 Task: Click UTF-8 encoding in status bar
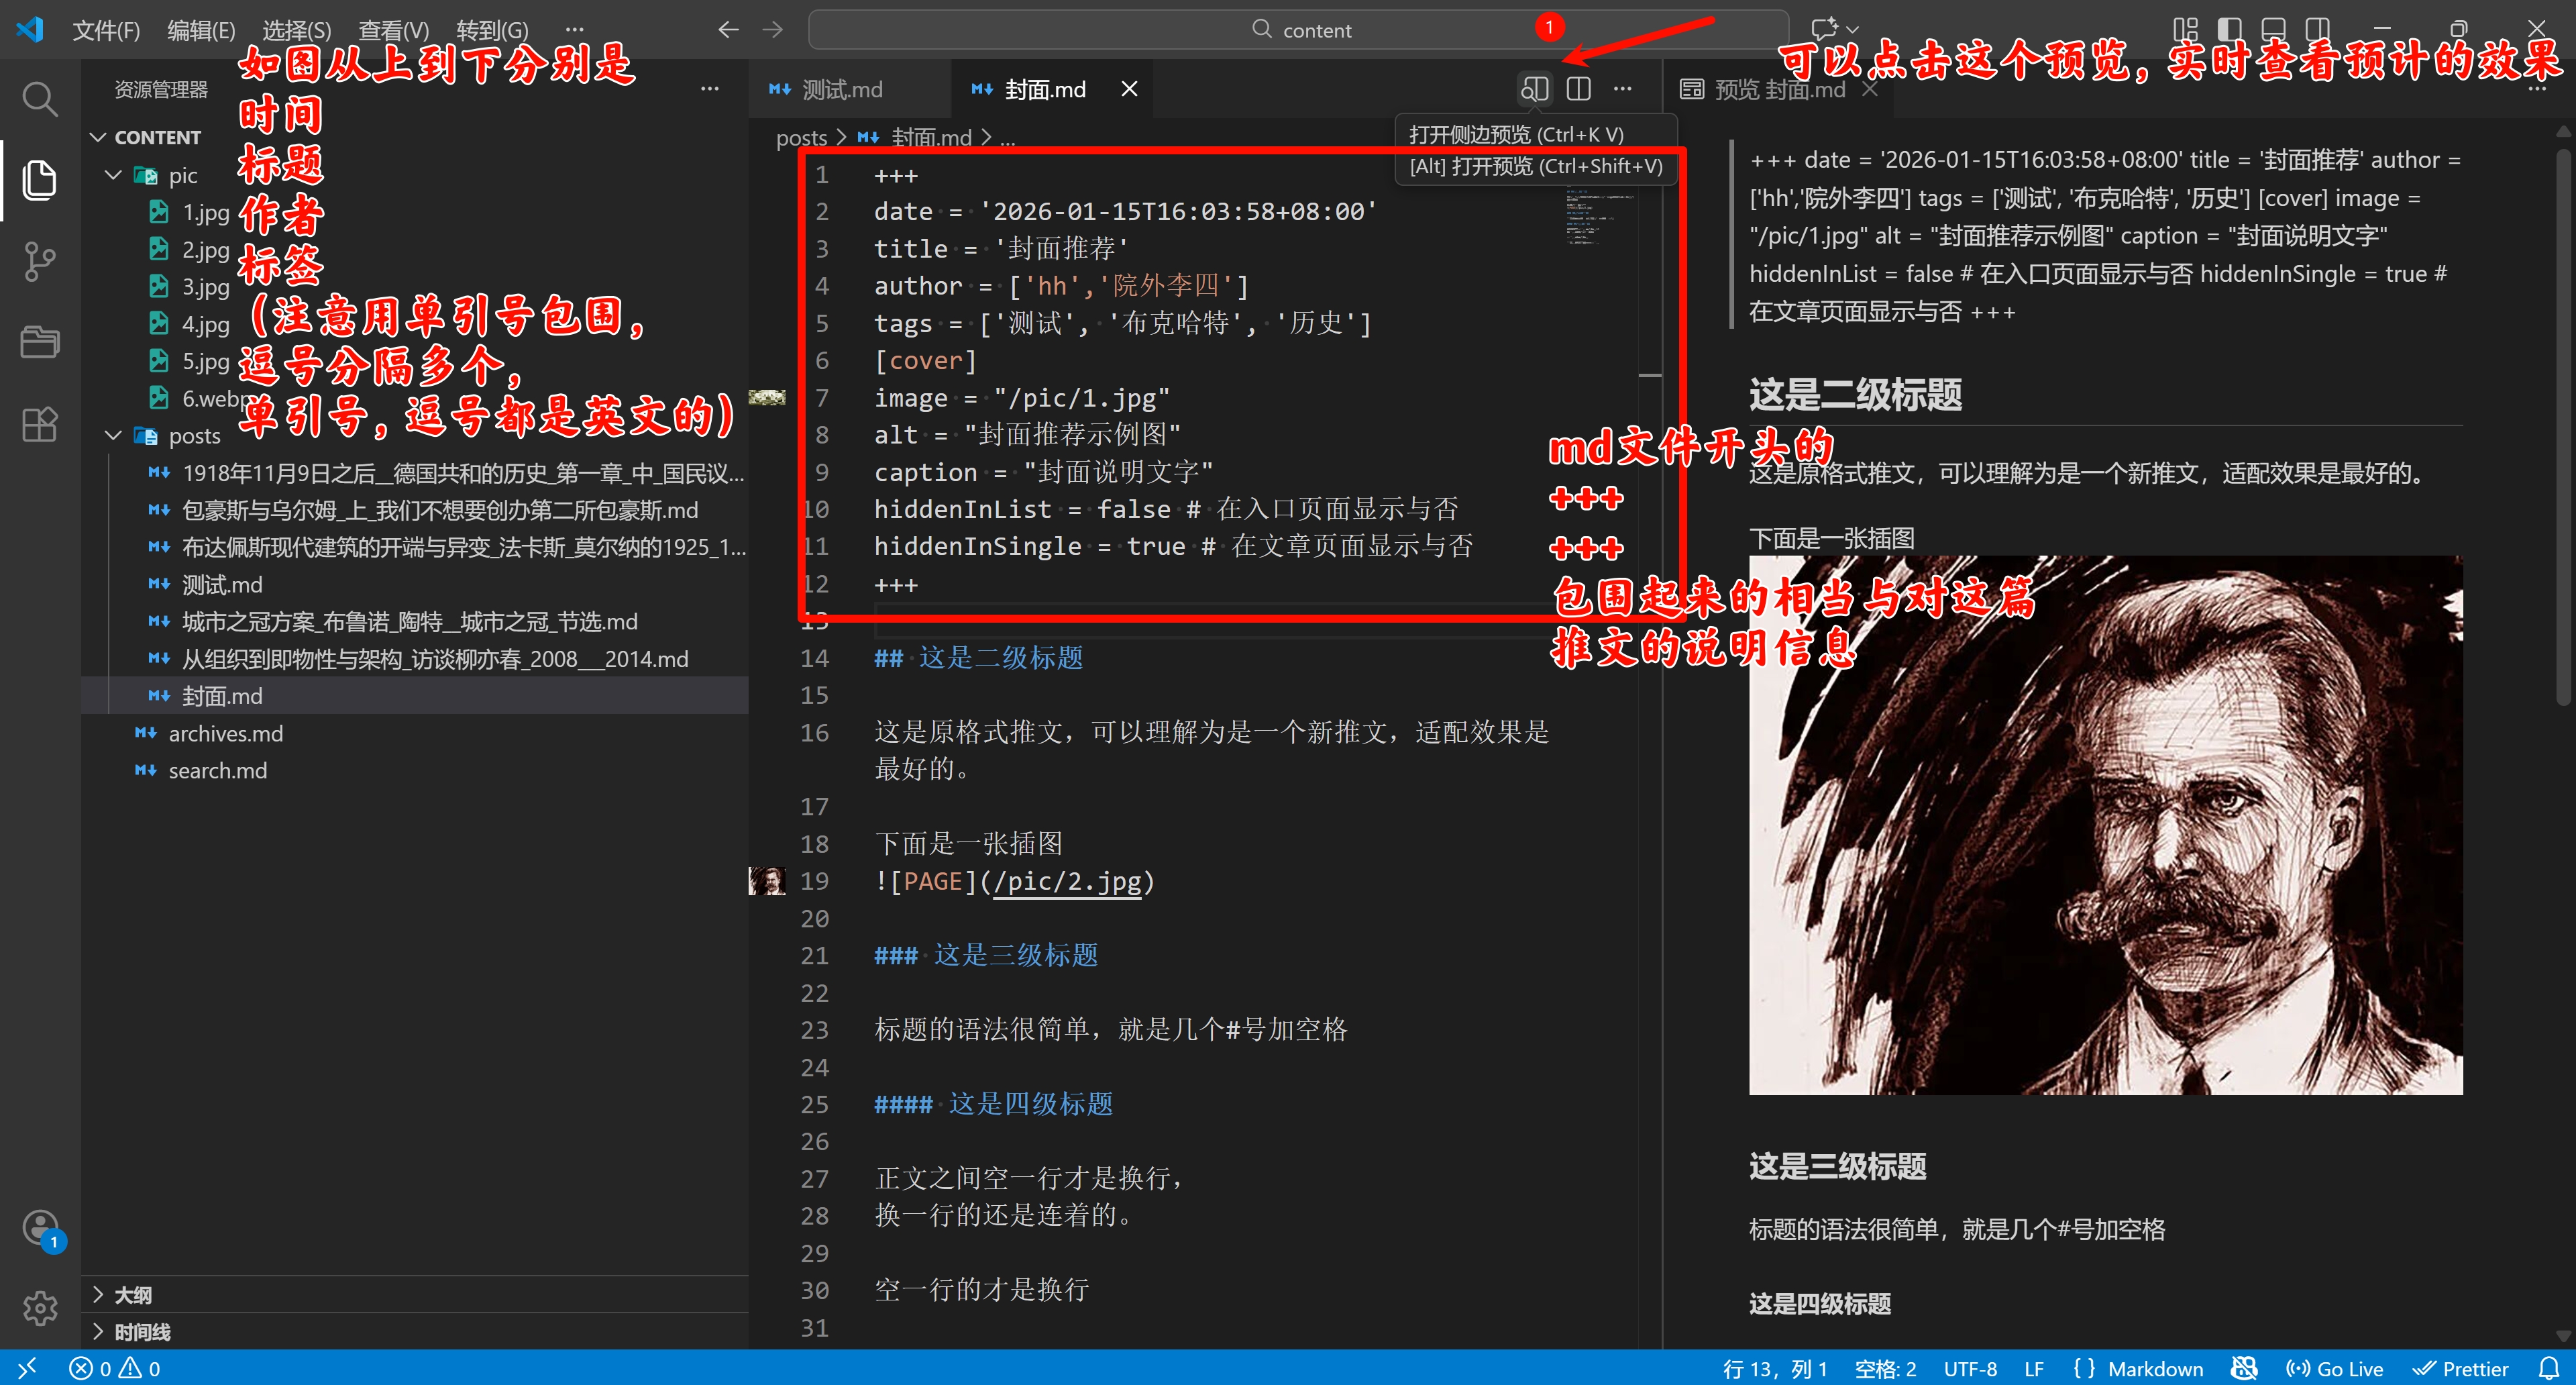pos(1970,1368)
